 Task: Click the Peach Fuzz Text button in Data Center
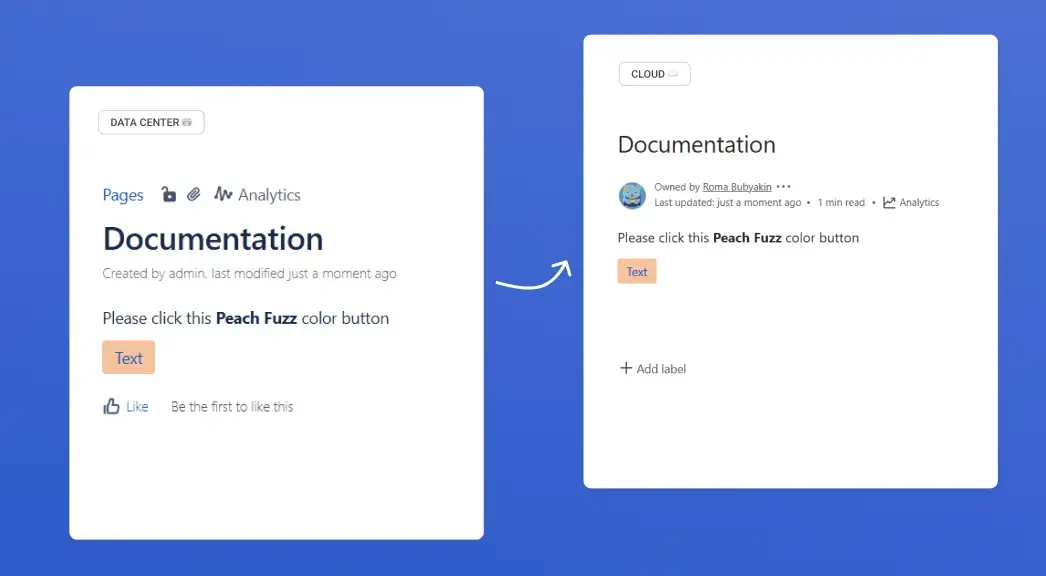pyautogui.click(x=129, y=358)
